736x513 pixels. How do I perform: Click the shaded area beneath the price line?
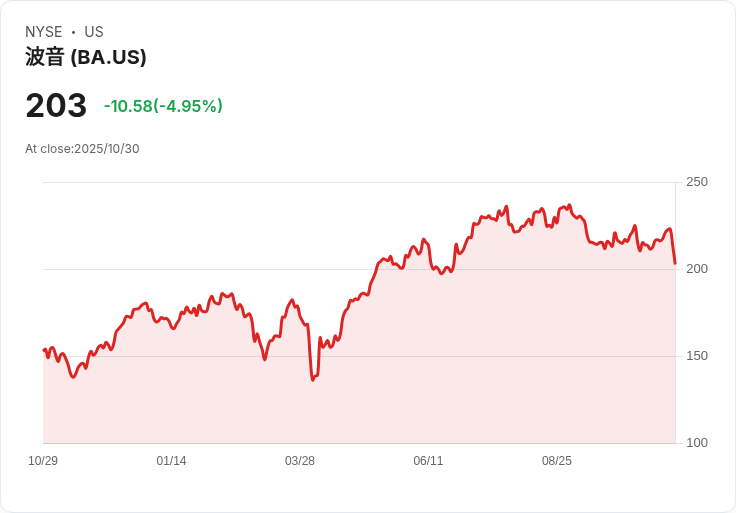pyautogui.click(x=400, y=380)
